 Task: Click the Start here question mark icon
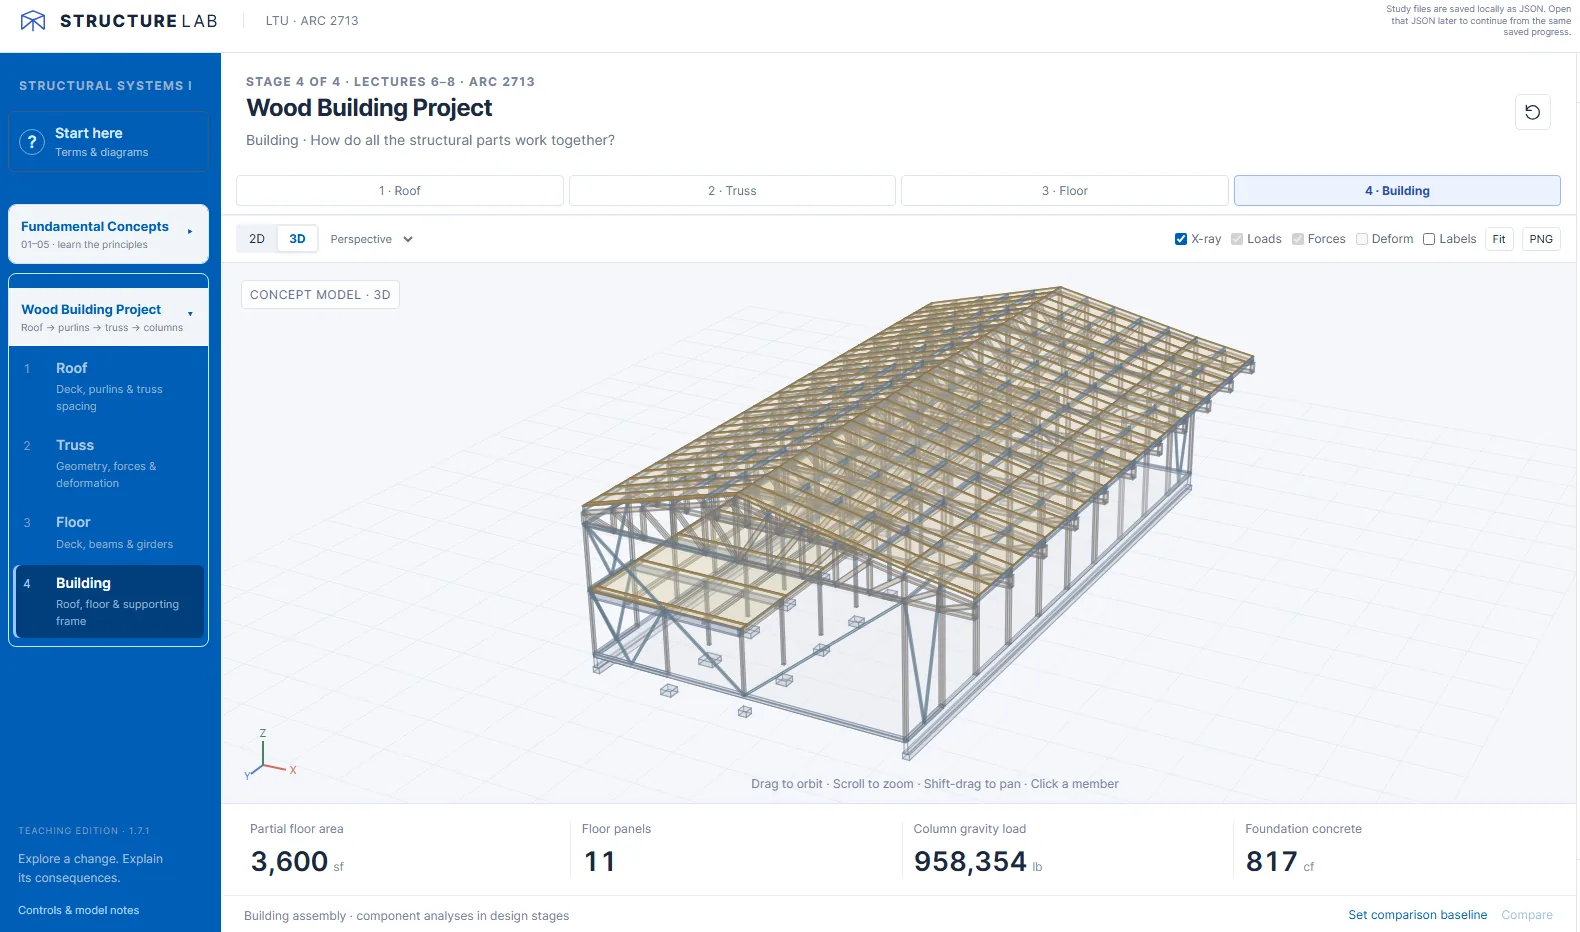(x=32, y=142)
